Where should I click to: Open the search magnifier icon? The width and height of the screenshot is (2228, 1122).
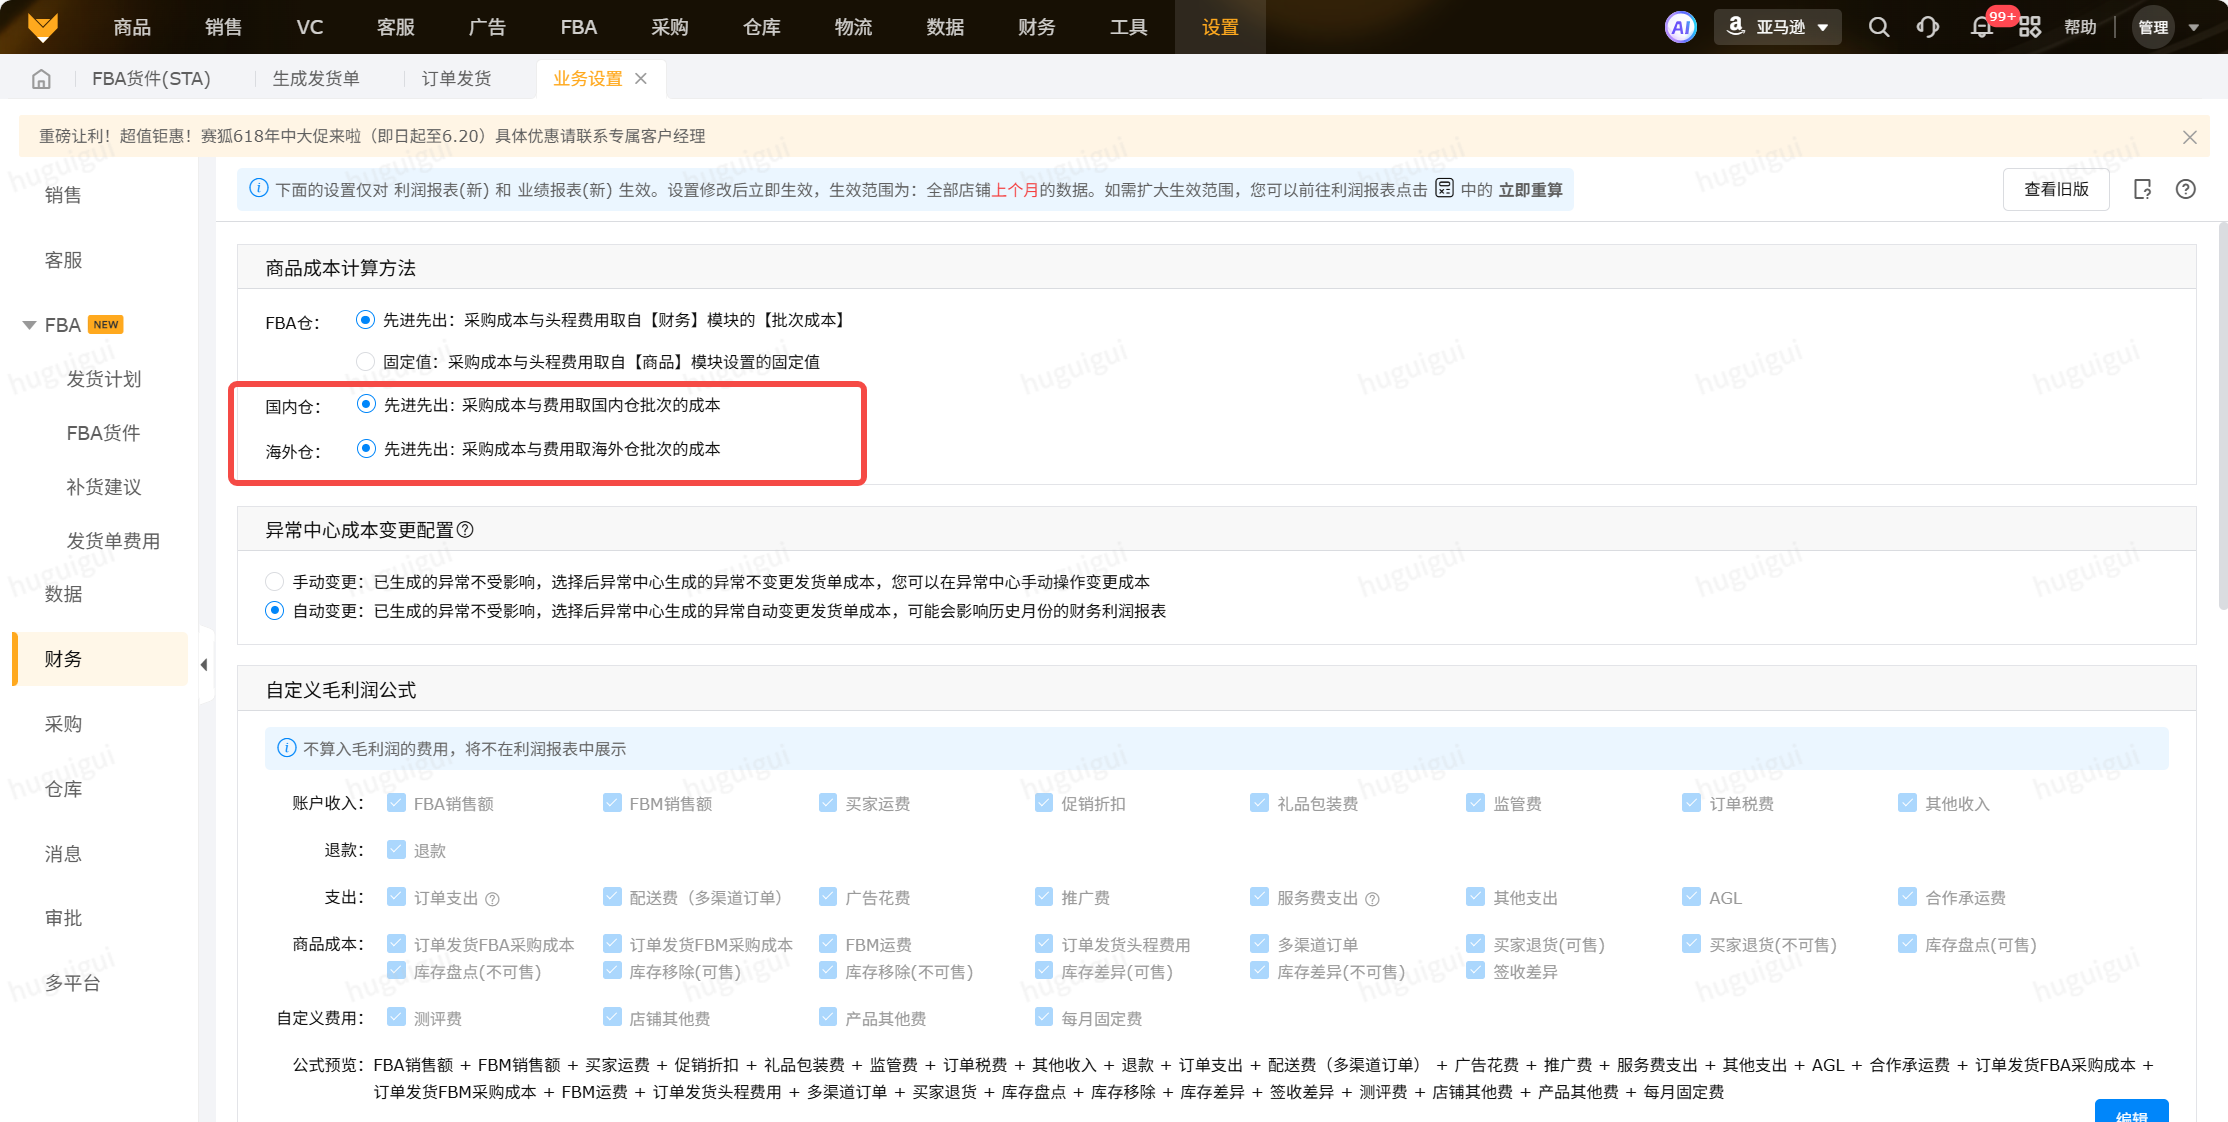[1879, 27]
